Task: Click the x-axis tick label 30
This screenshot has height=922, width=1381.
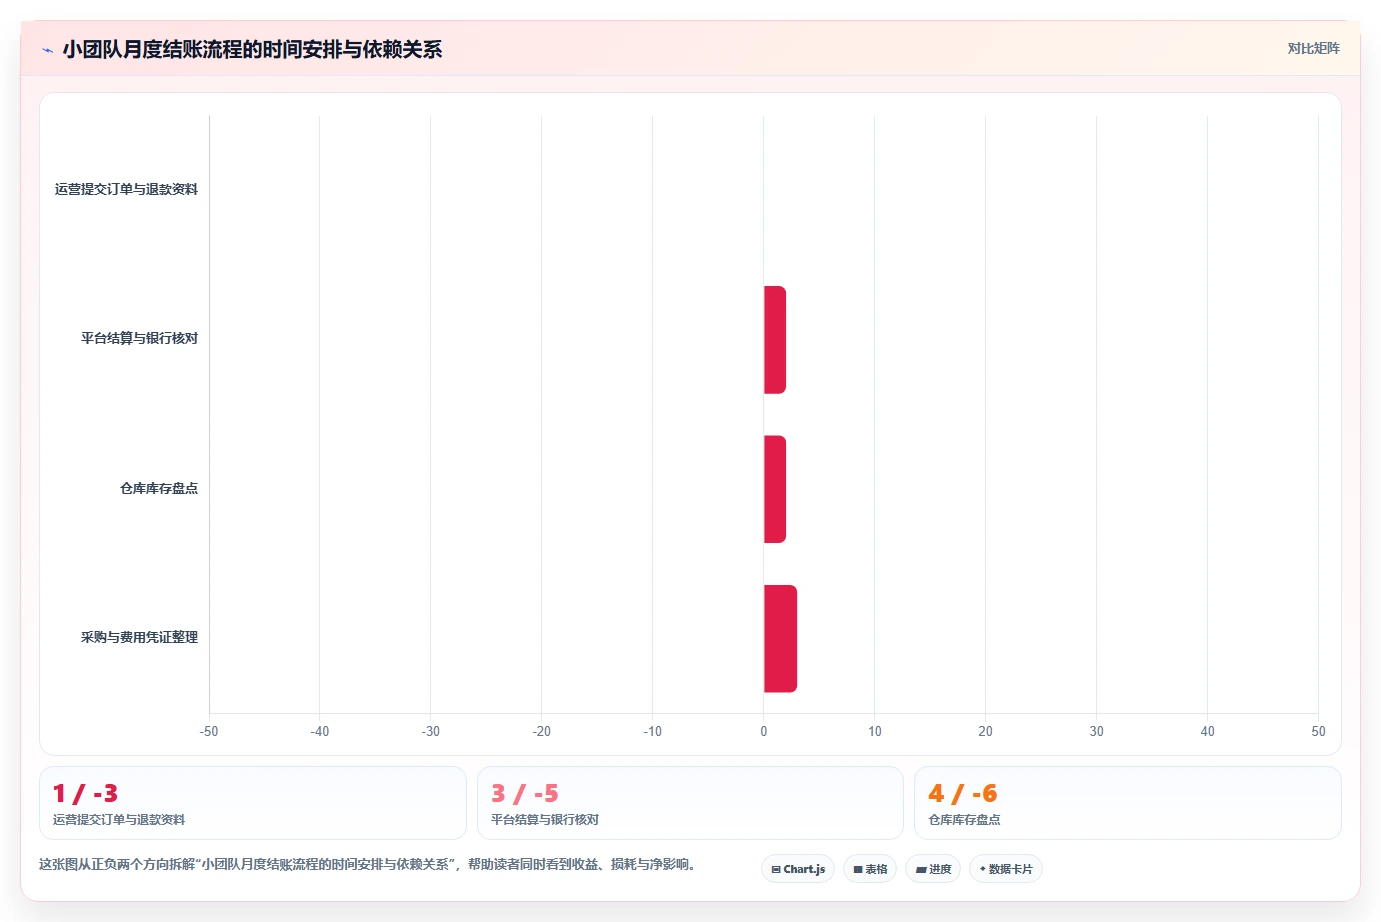Action: coord(1096,731)
